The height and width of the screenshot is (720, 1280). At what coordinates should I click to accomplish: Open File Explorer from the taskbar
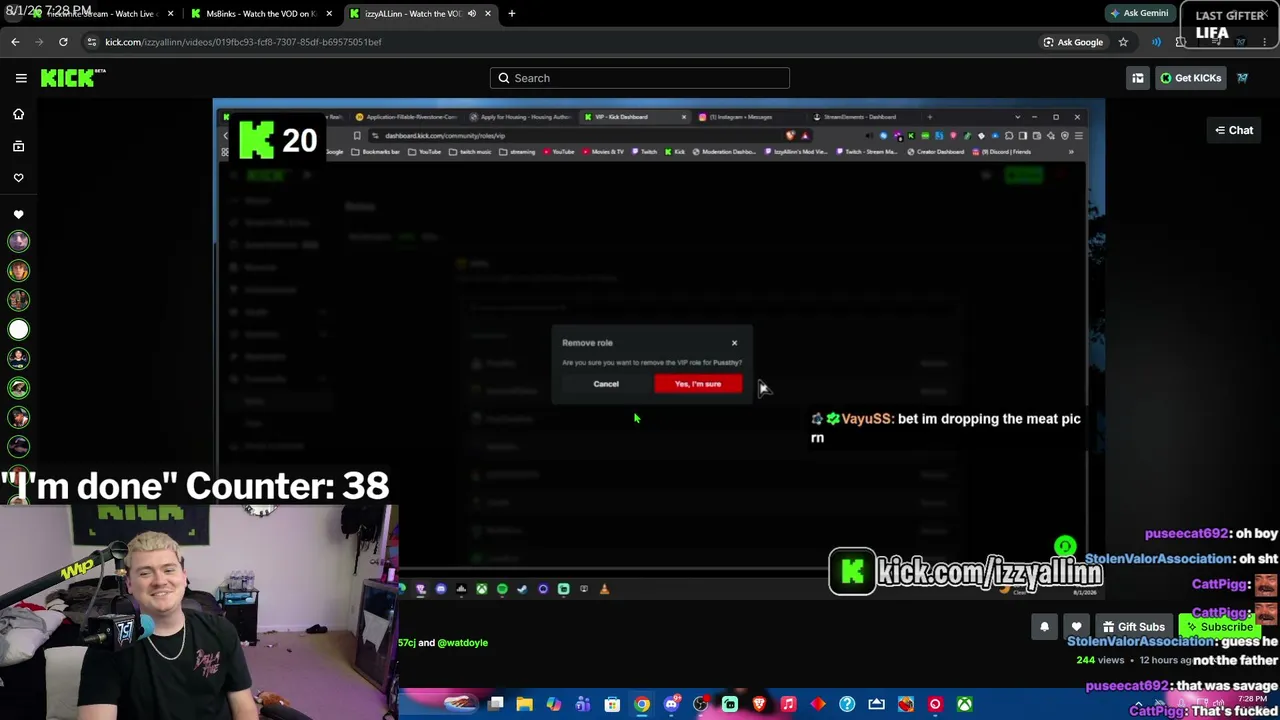coord(524,705)
